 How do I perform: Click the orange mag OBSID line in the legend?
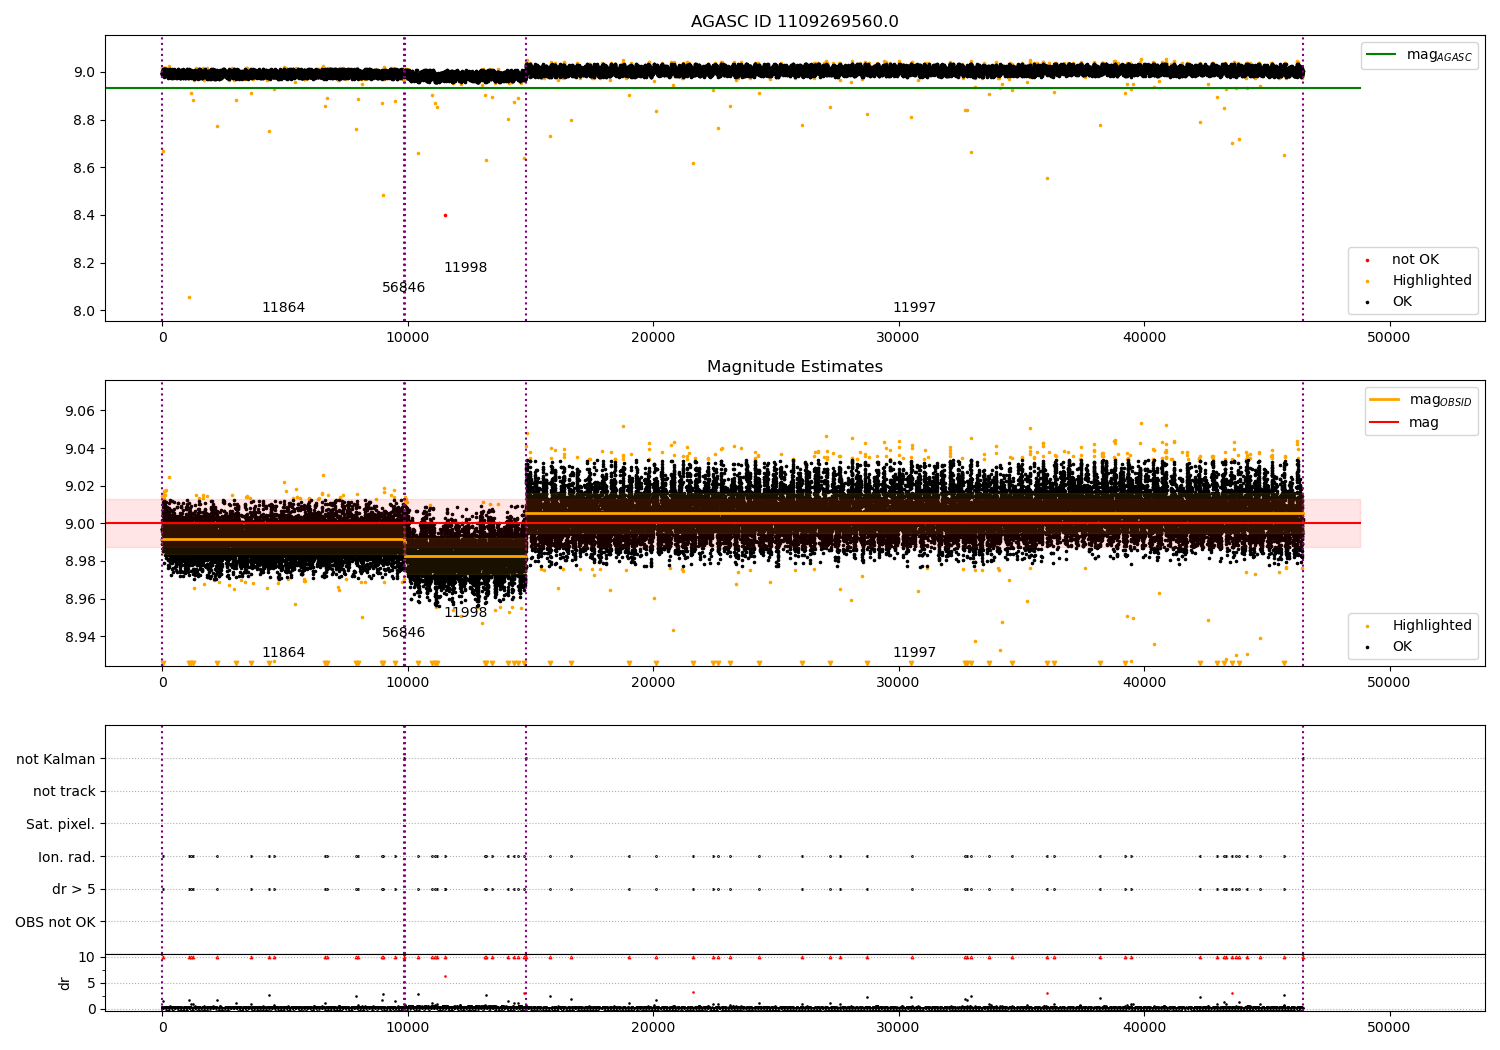coord(1386,399)
